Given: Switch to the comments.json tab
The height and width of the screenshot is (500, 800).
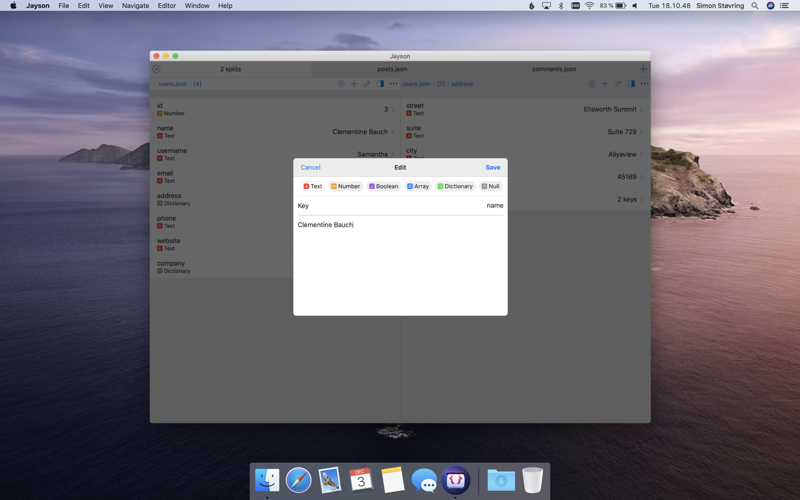Looking at the screenshot, I should (554, 69).
